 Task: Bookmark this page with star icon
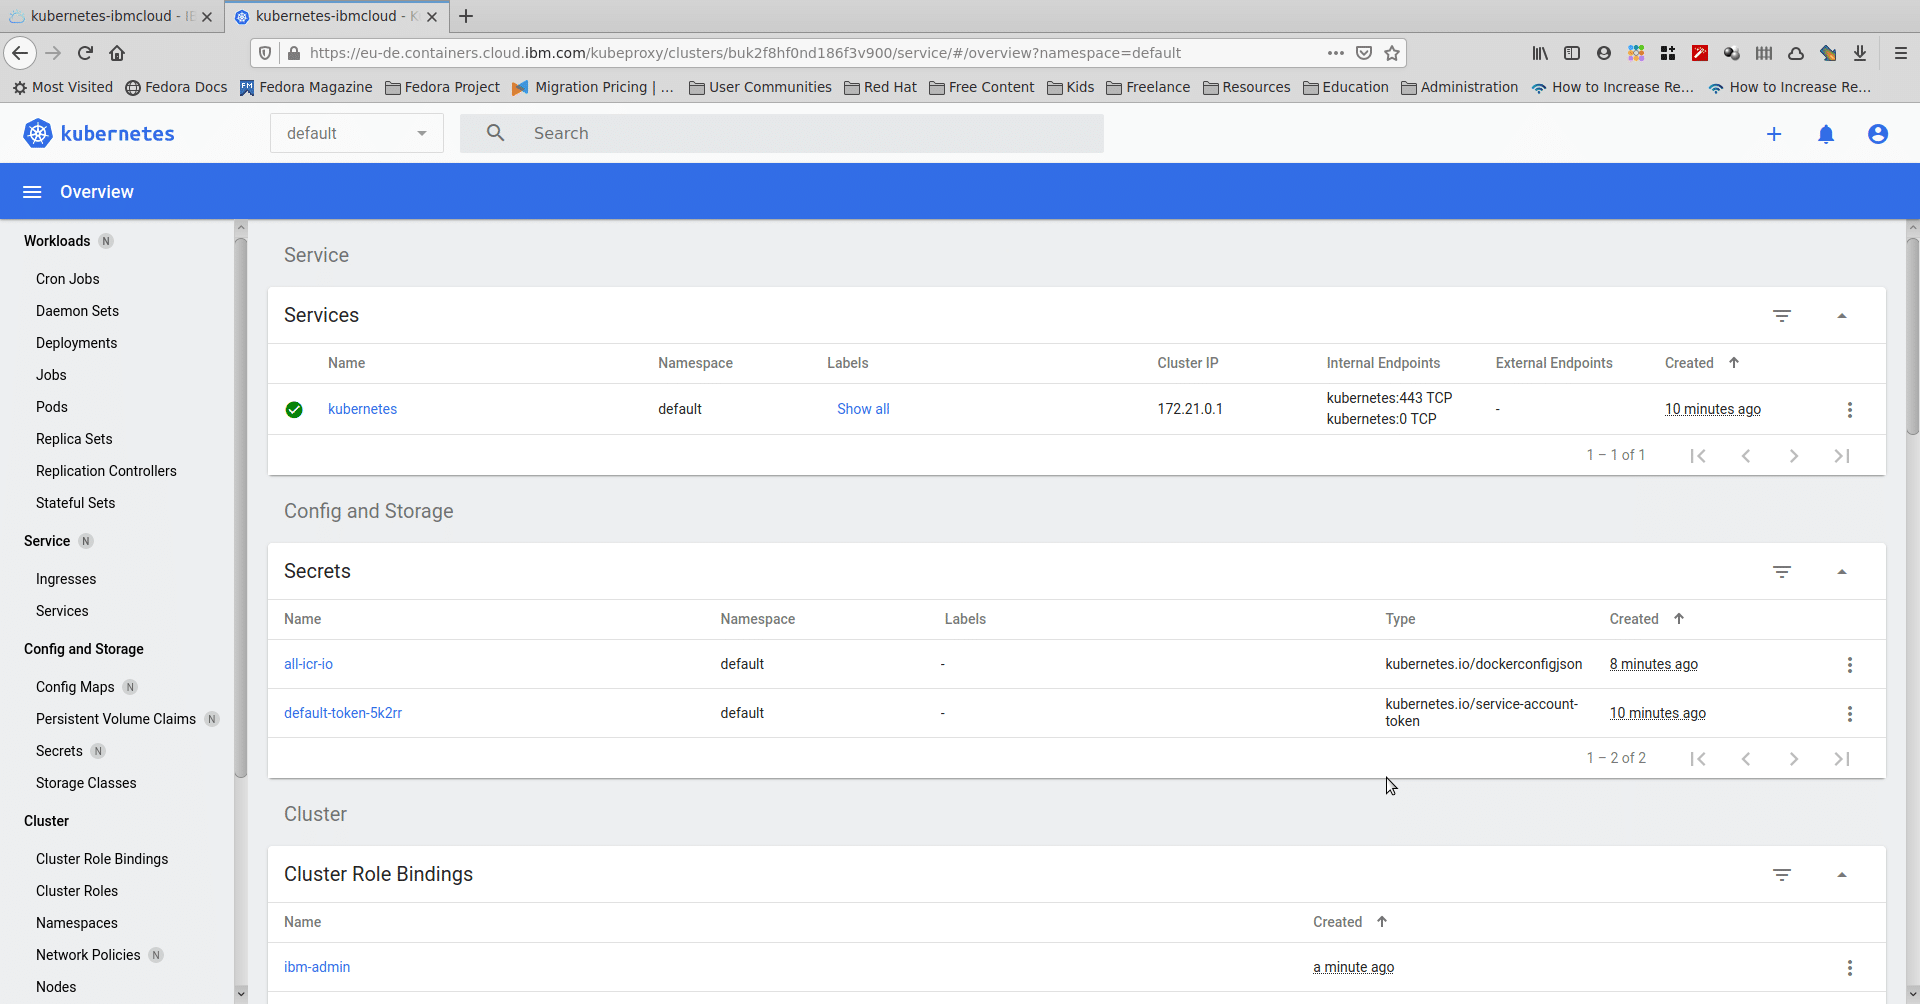point(1392,53)
